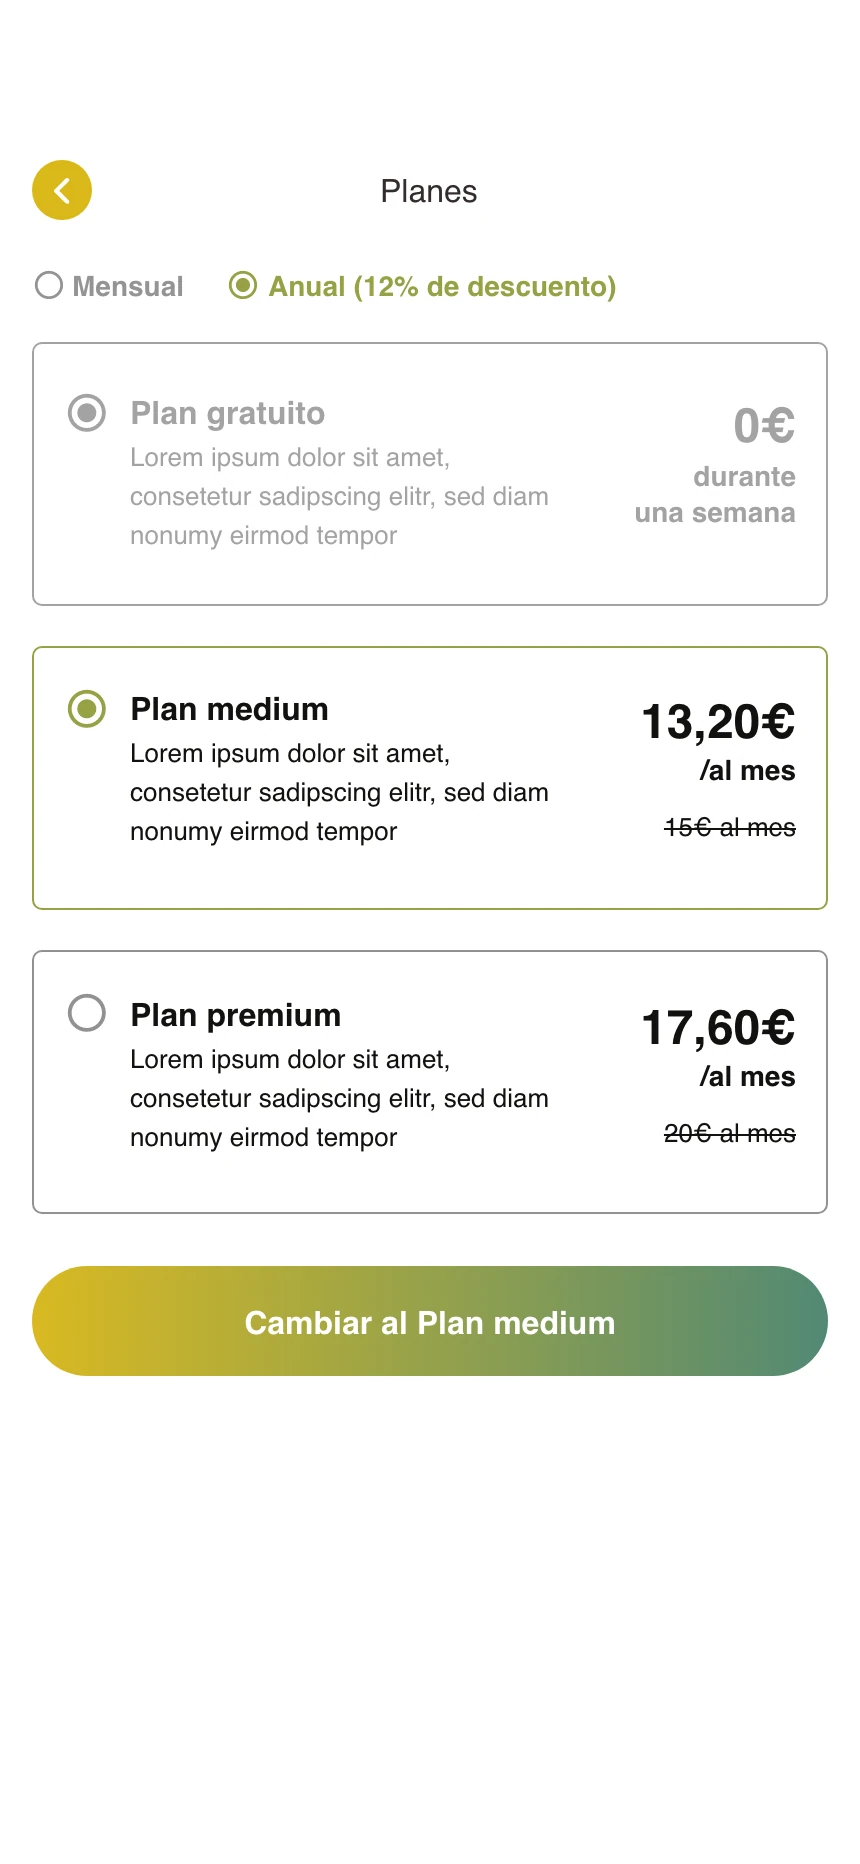The width and height of the screenshot is (860, 1864).
Task: Click the crossed-out 20€ al mes price
Action: 730,1134
